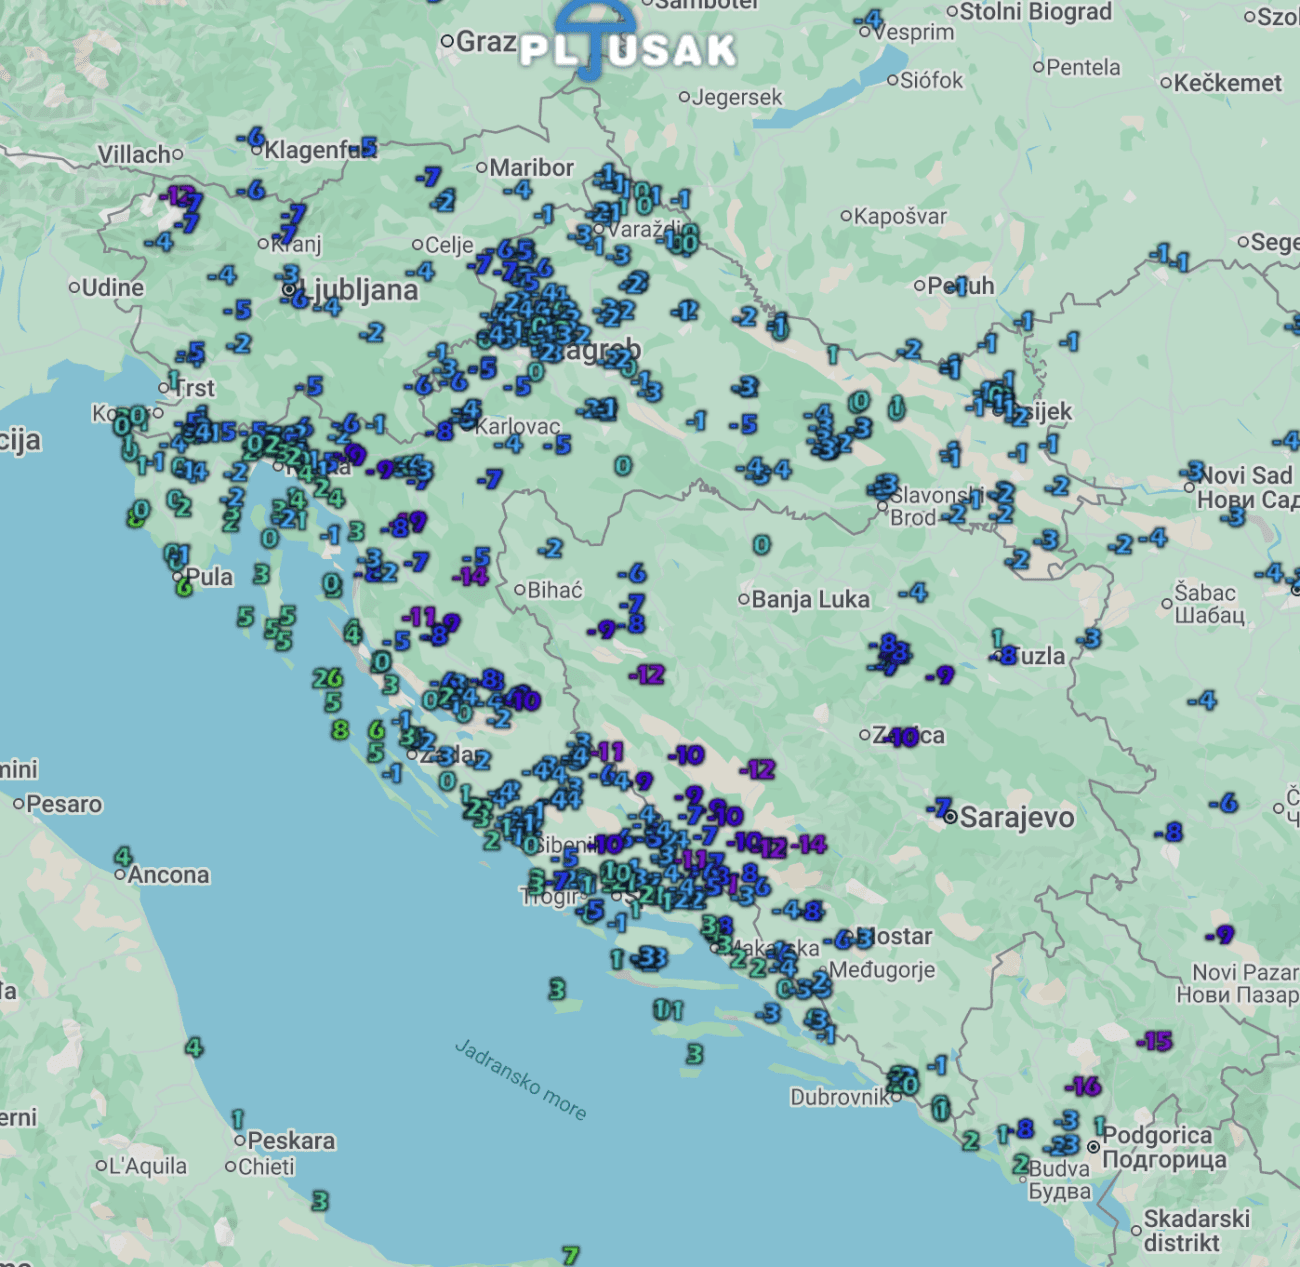Image resolution: width=1300 pixels, height=1267 pixels.
Task: Select the Banja Luka place label
Action: [x=810, y=599]
